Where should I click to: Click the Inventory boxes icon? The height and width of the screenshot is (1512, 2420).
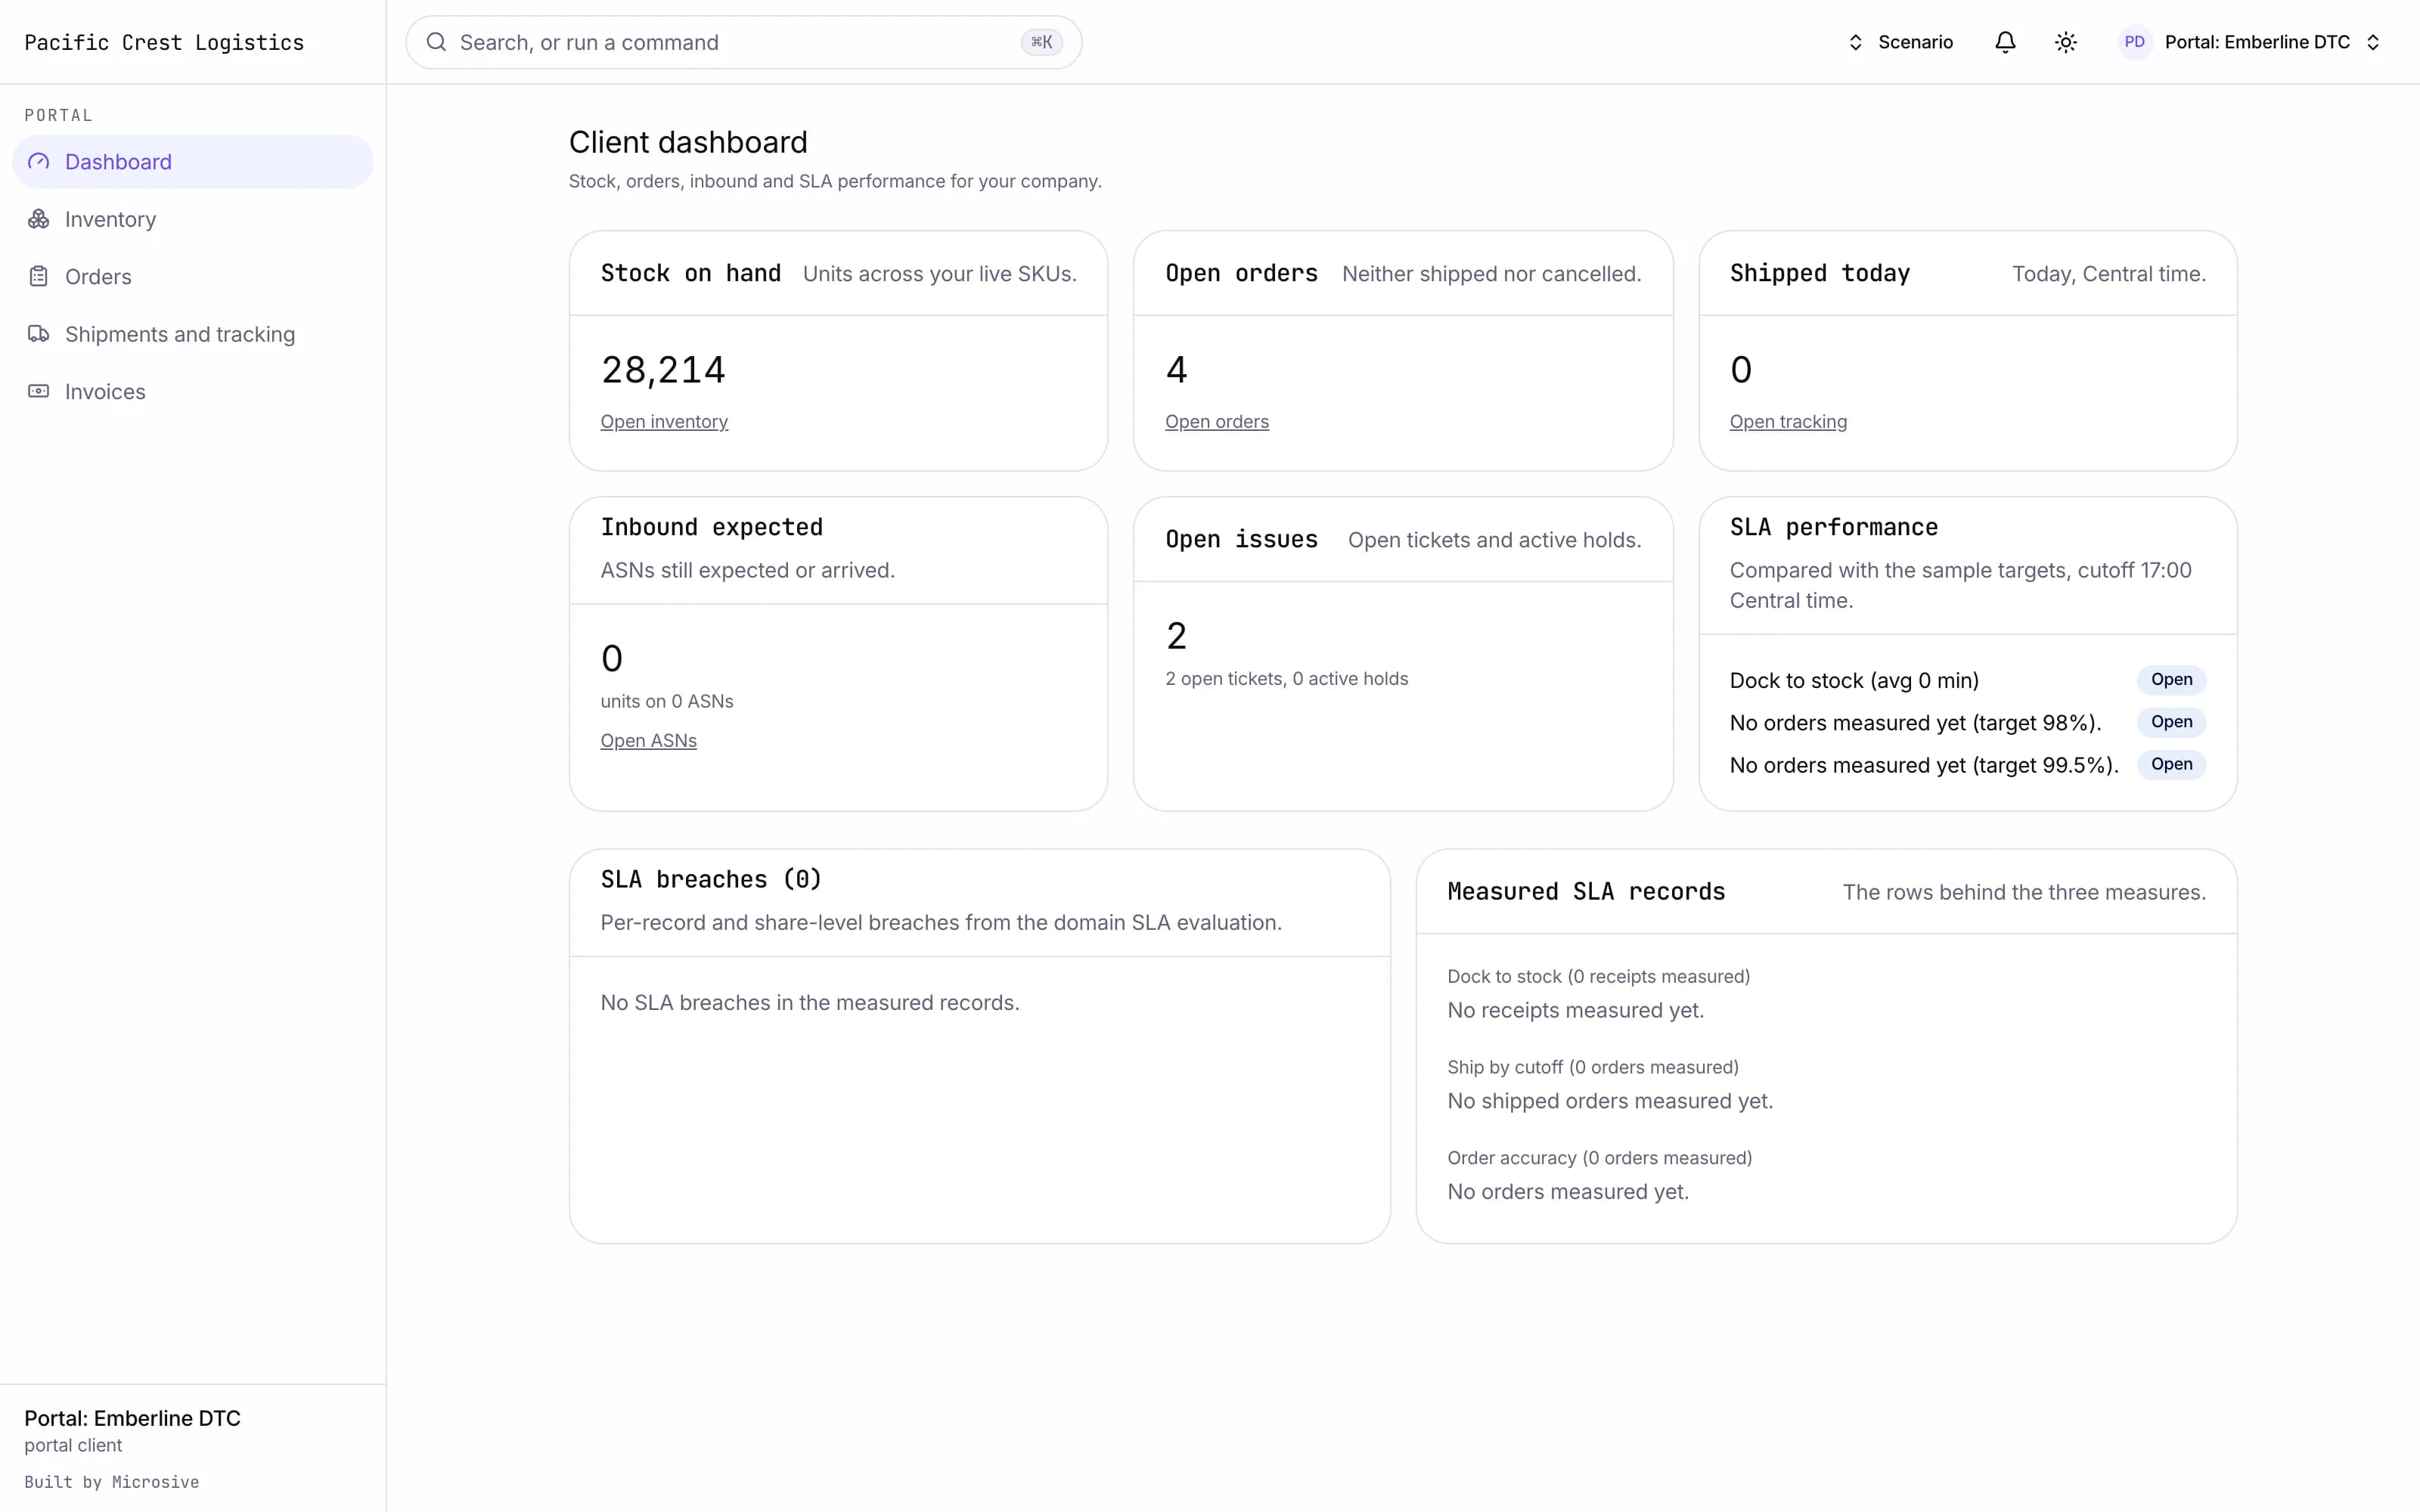pos(38,219)
